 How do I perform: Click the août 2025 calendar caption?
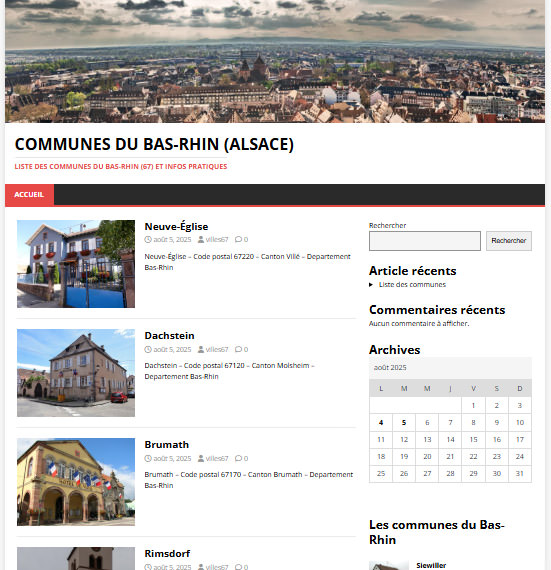pyautogui.click(x=390, y=368)
